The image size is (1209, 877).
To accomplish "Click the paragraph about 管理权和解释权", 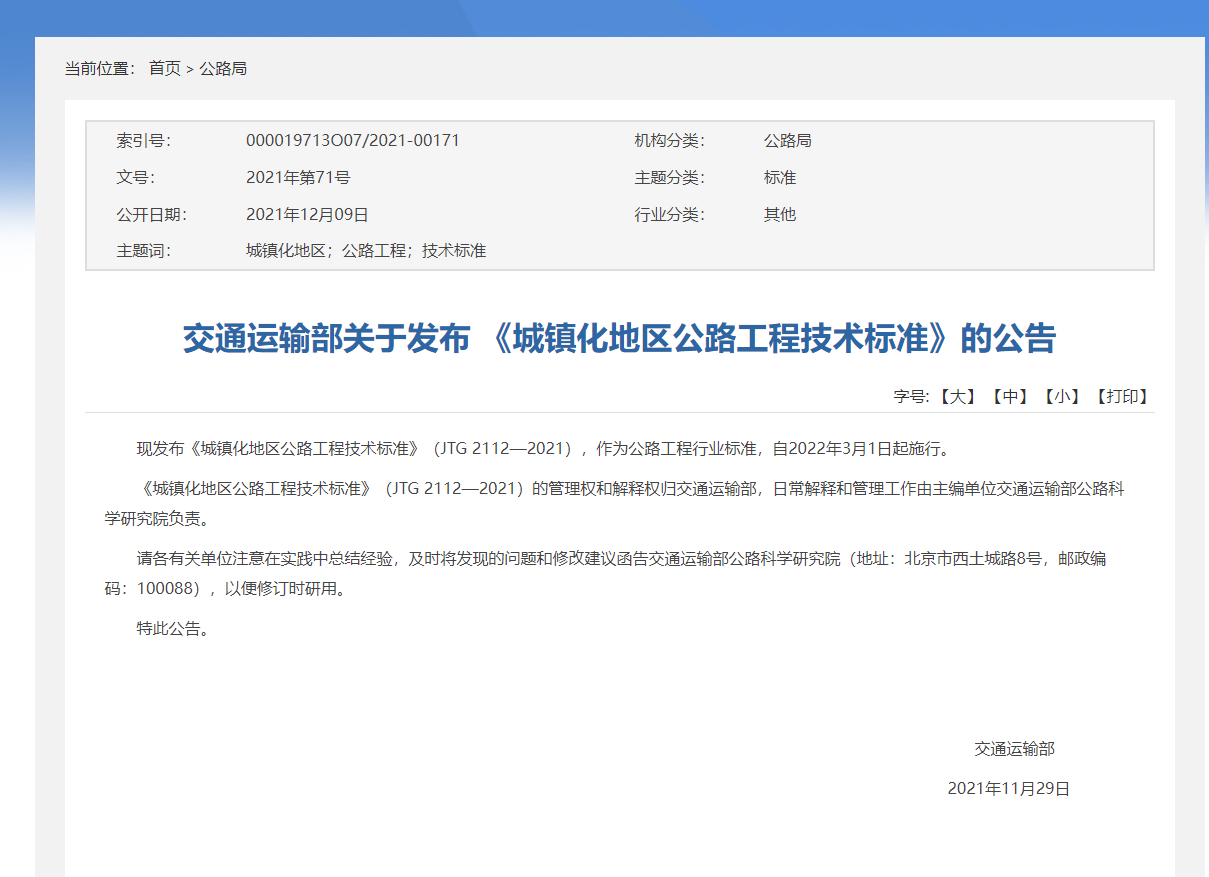I will point(620,503).
